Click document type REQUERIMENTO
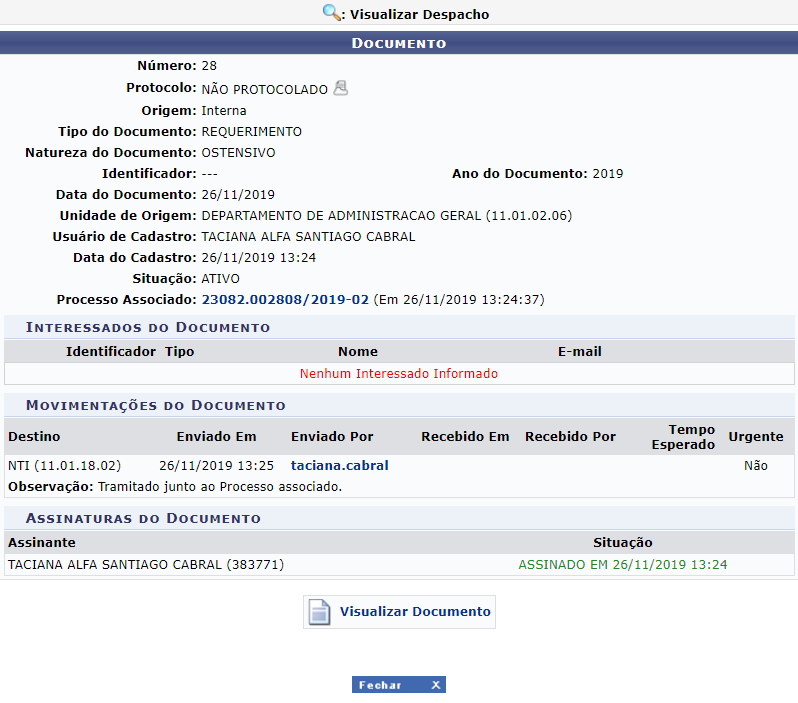The image size is (798, 703). [x=251, y=132]
